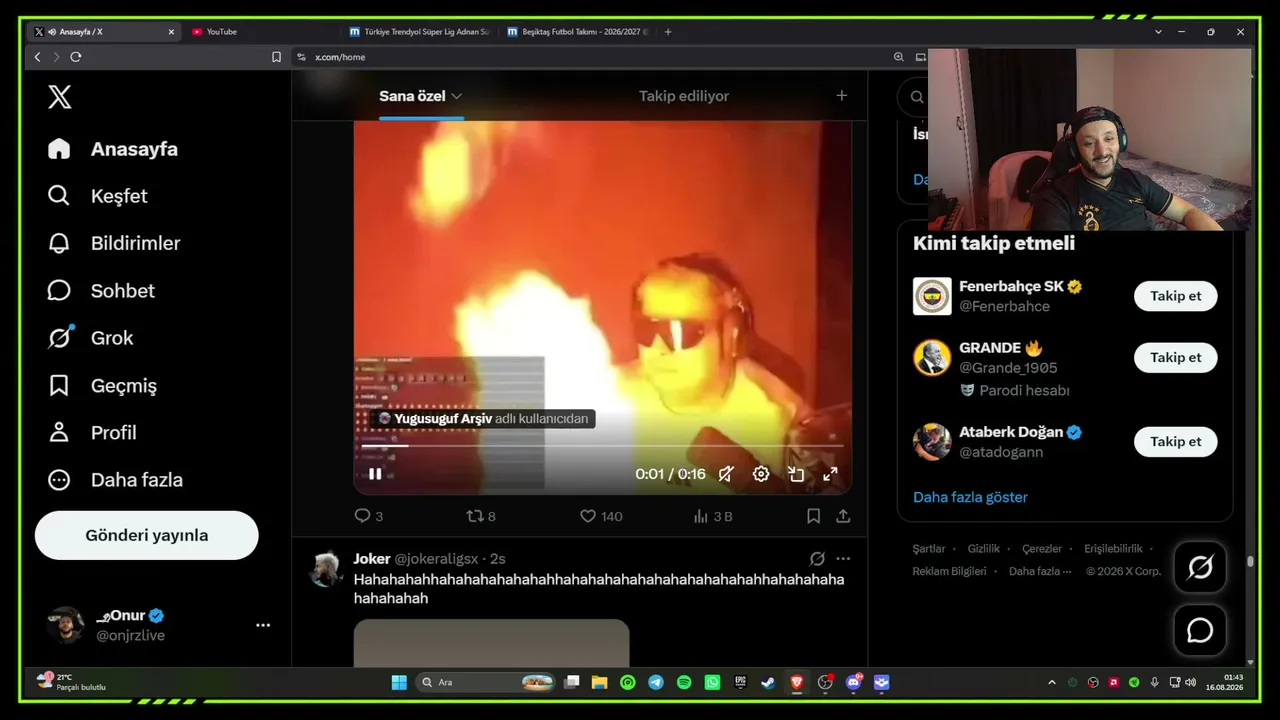
Task: Open Steam from the taskbar
Action: [768, 682]
